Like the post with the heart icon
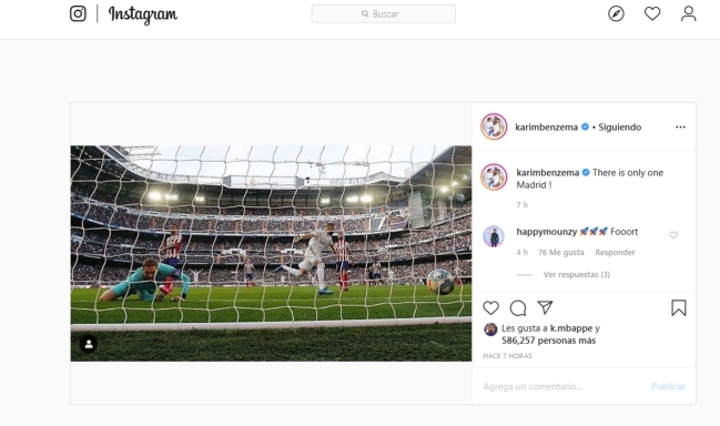The height and width of the screenshot is (426, 720). [x=491, y=308]
